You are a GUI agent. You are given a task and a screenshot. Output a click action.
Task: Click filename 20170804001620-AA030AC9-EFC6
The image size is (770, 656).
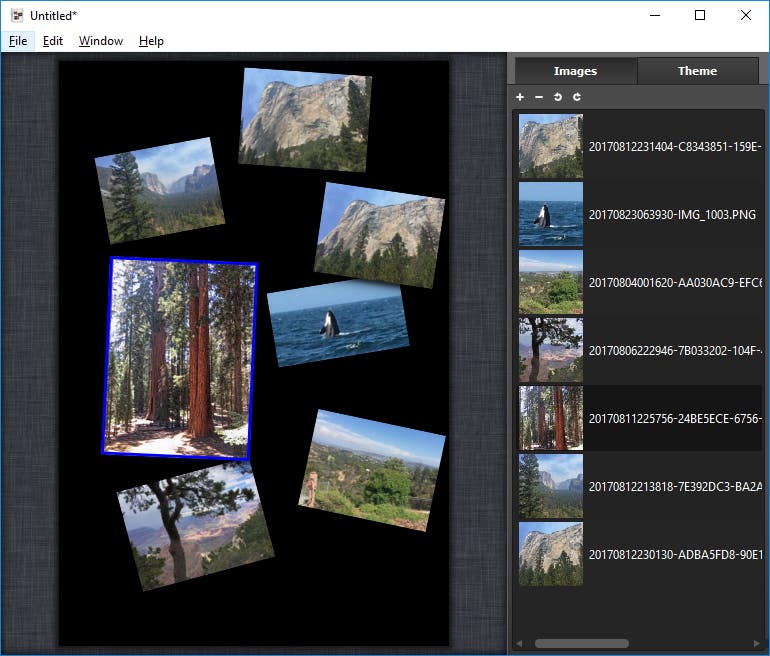click(675, 283)
